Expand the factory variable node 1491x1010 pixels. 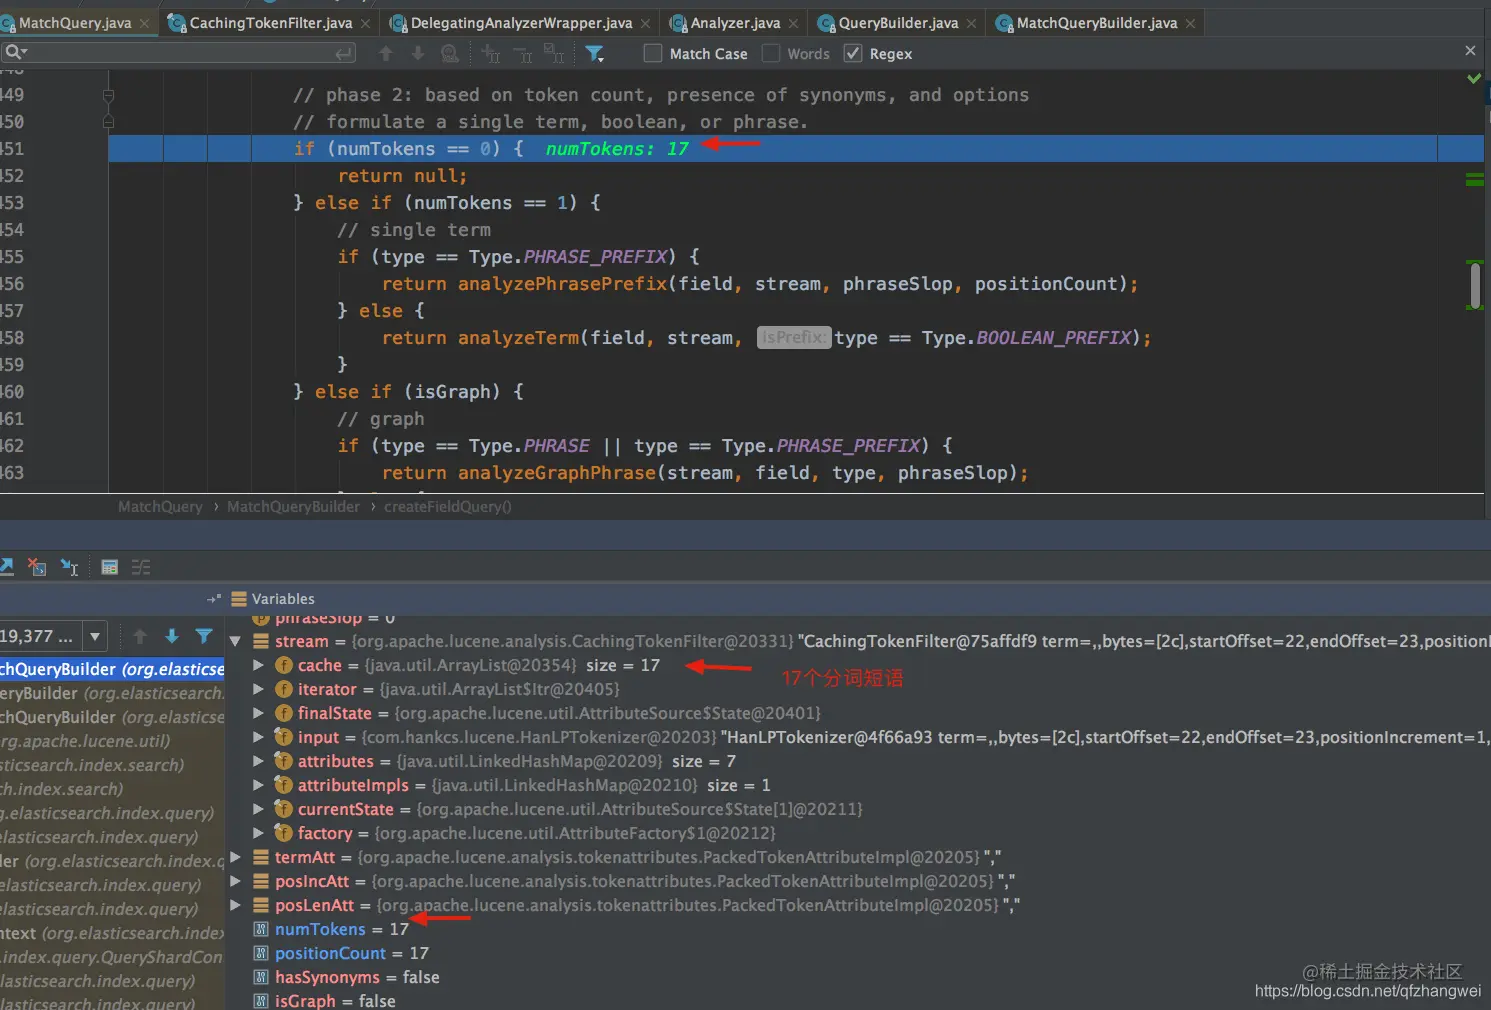click(x=258, y=834)
